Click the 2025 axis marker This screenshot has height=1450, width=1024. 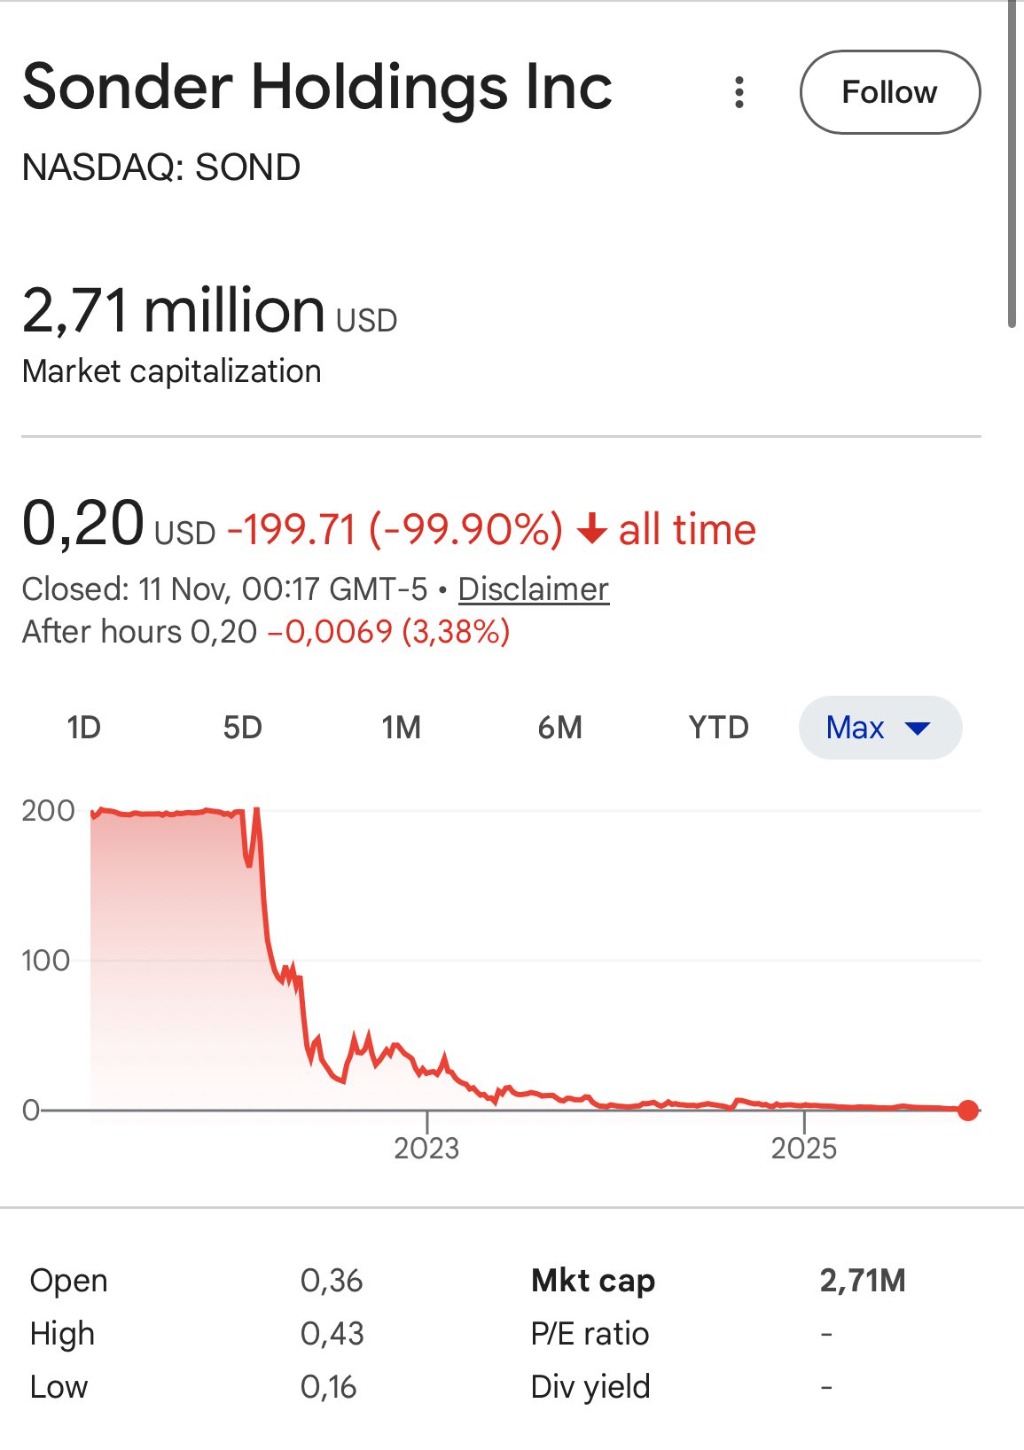[x=804, y=1147]
